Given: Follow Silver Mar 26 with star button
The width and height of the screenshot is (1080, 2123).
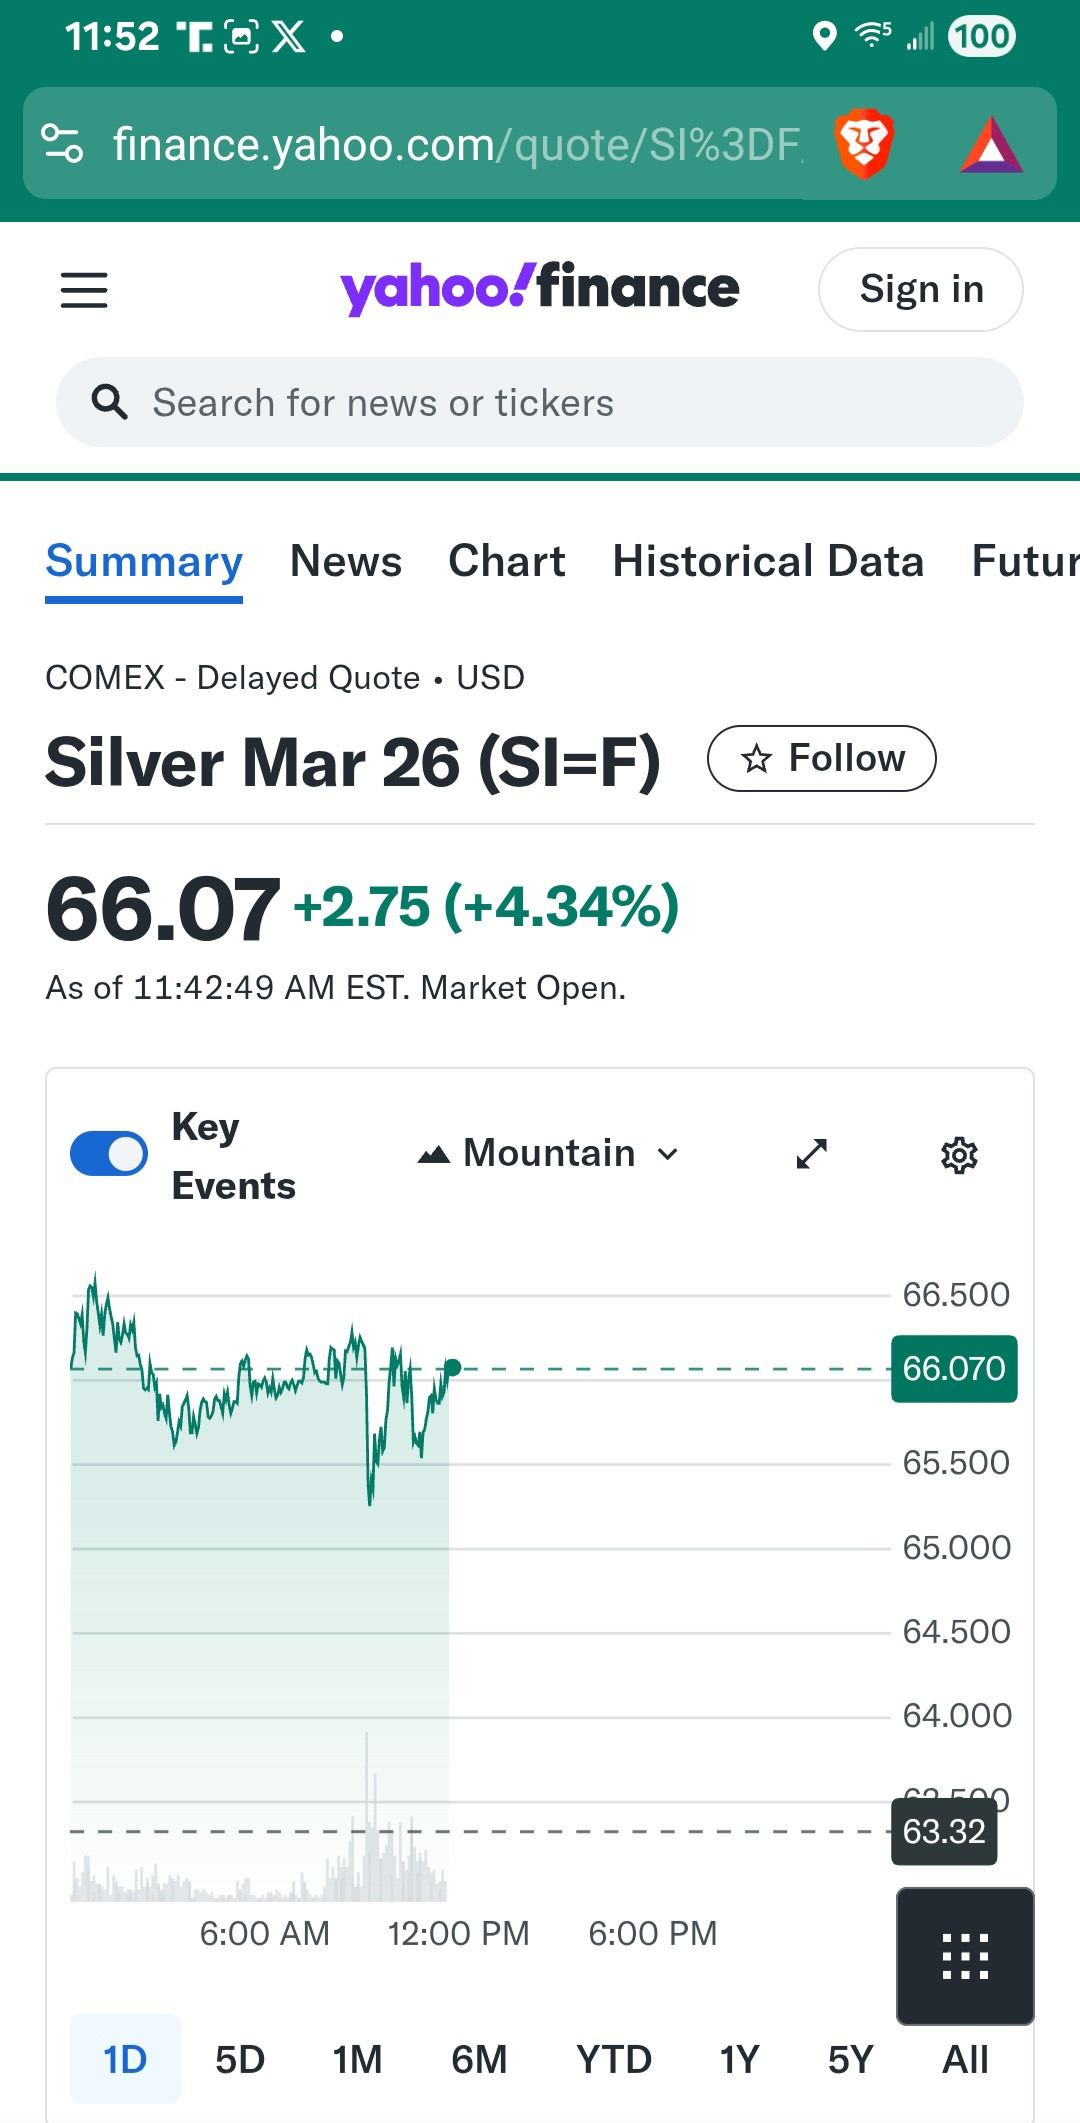Looking at the screenshot, I should click(x=821, y=759).
